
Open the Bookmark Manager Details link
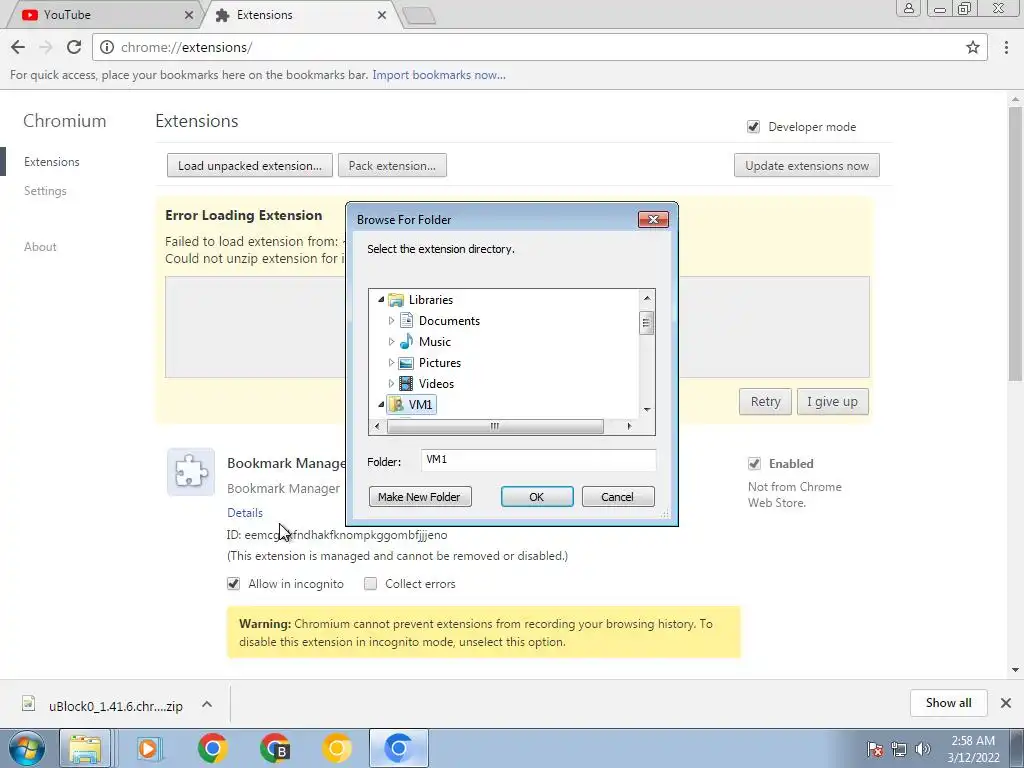click(245, 513)
